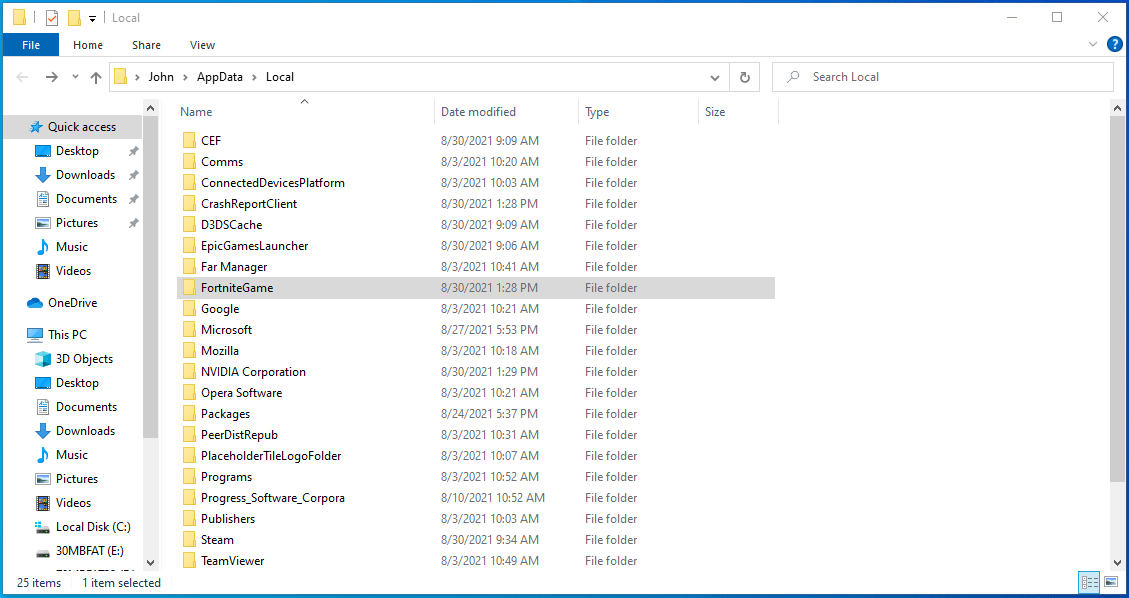Select This PC in navigation pane
The image size is (1129, 598).
click(x=67, y=335)
